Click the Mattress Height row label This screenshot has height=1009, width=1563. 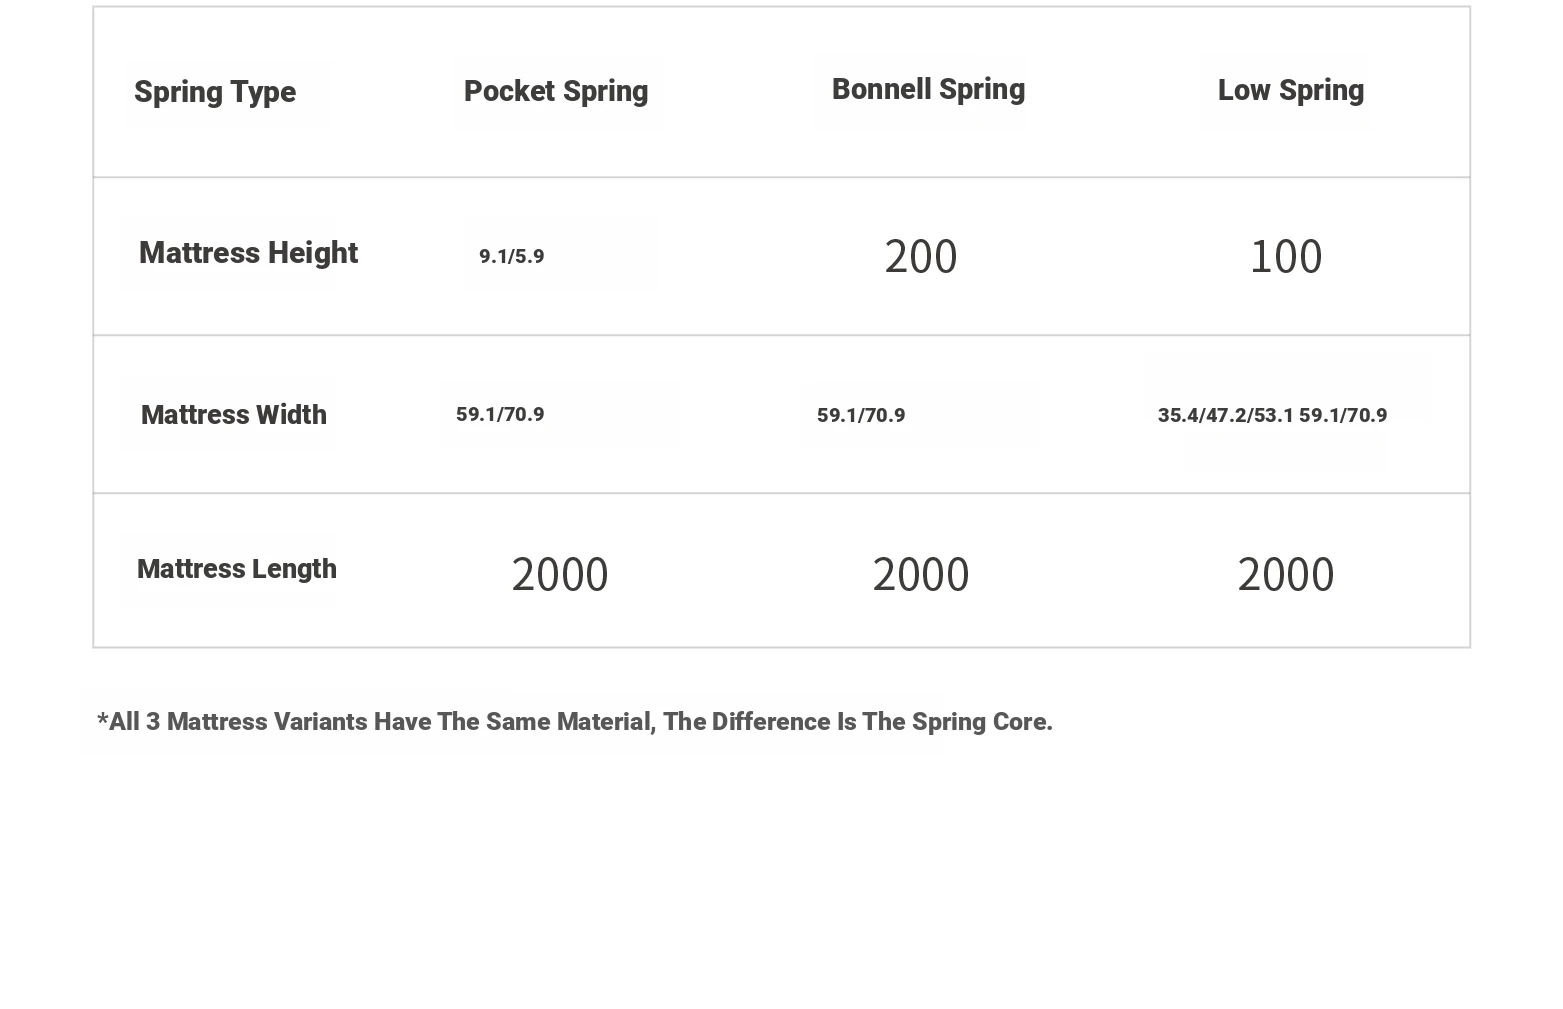coord(248,253)
